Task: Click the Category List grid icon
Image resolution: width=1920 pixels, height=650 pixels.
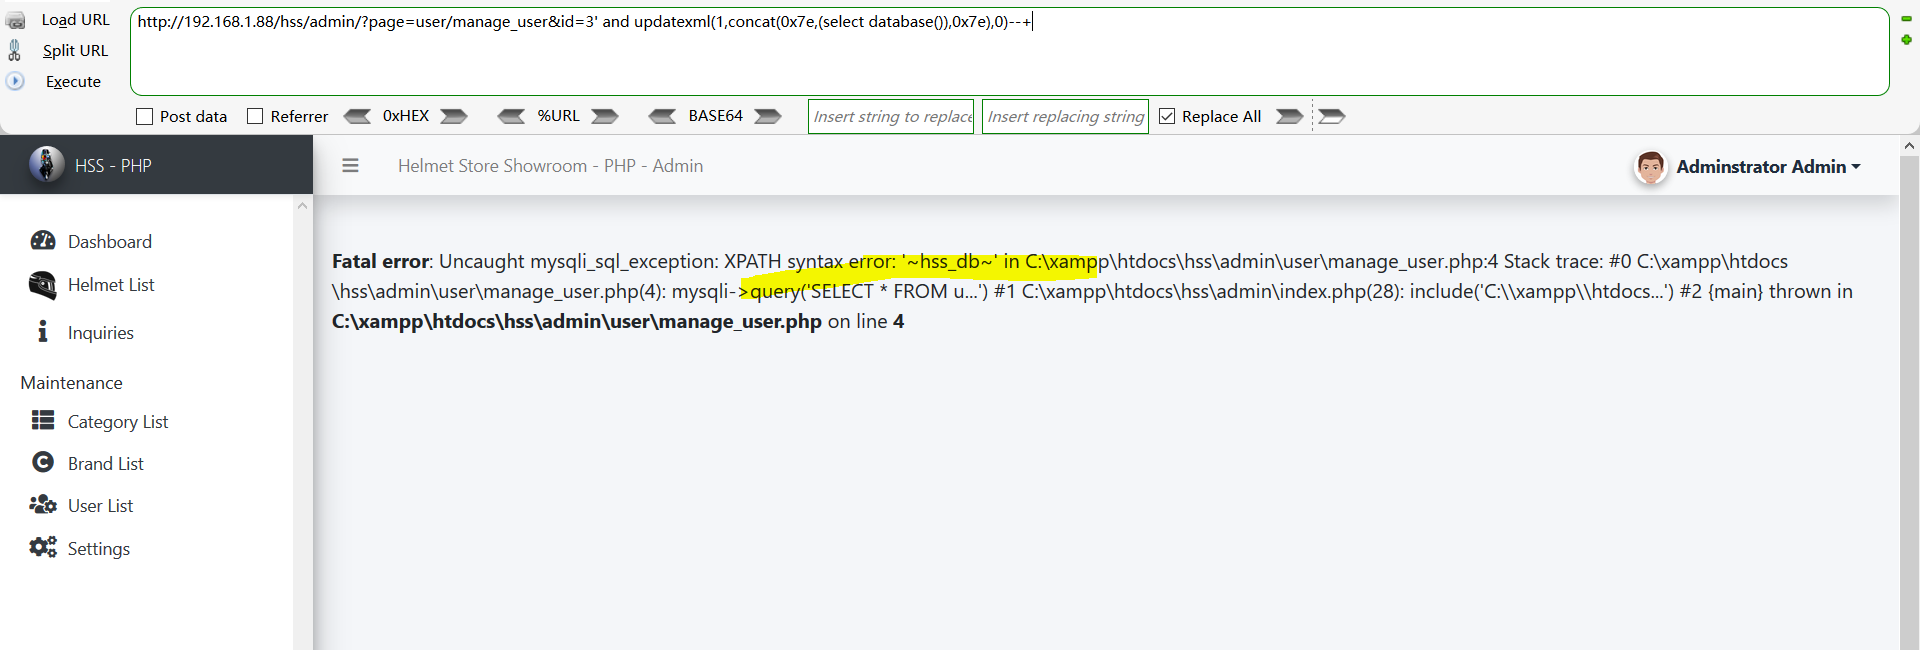Action: (x=43, y=420)
